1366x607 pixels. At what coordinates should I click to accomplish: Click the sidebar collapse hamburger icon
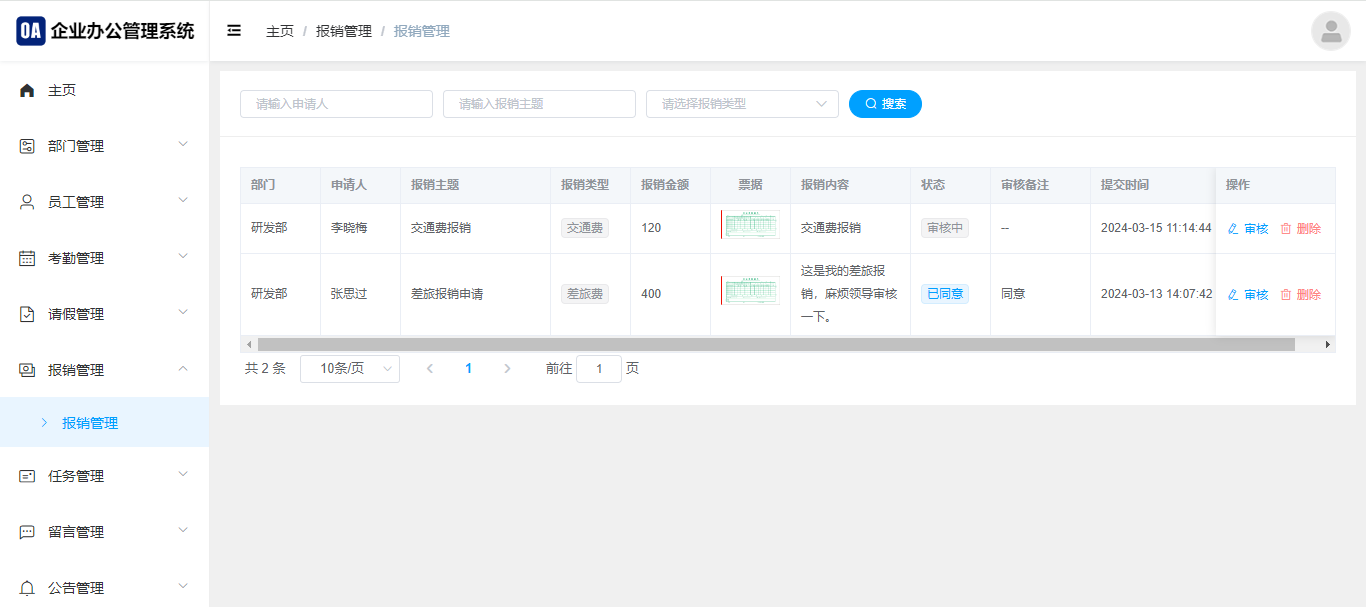(234, 31)
